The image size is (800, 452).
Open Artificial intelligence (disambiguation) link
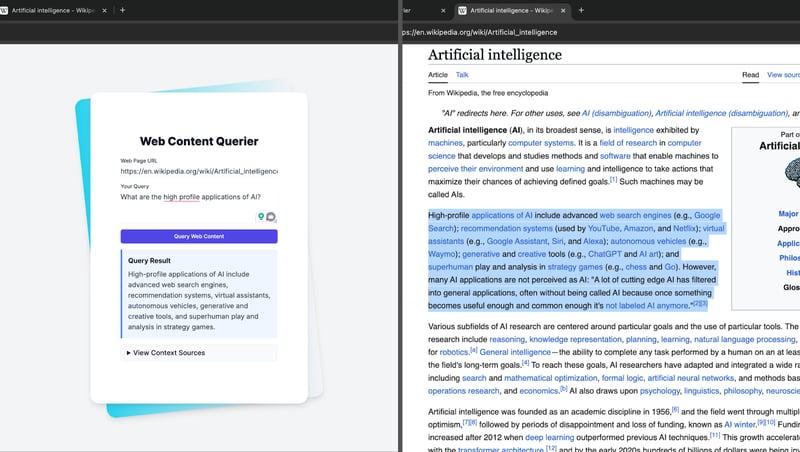coord(722,113)
